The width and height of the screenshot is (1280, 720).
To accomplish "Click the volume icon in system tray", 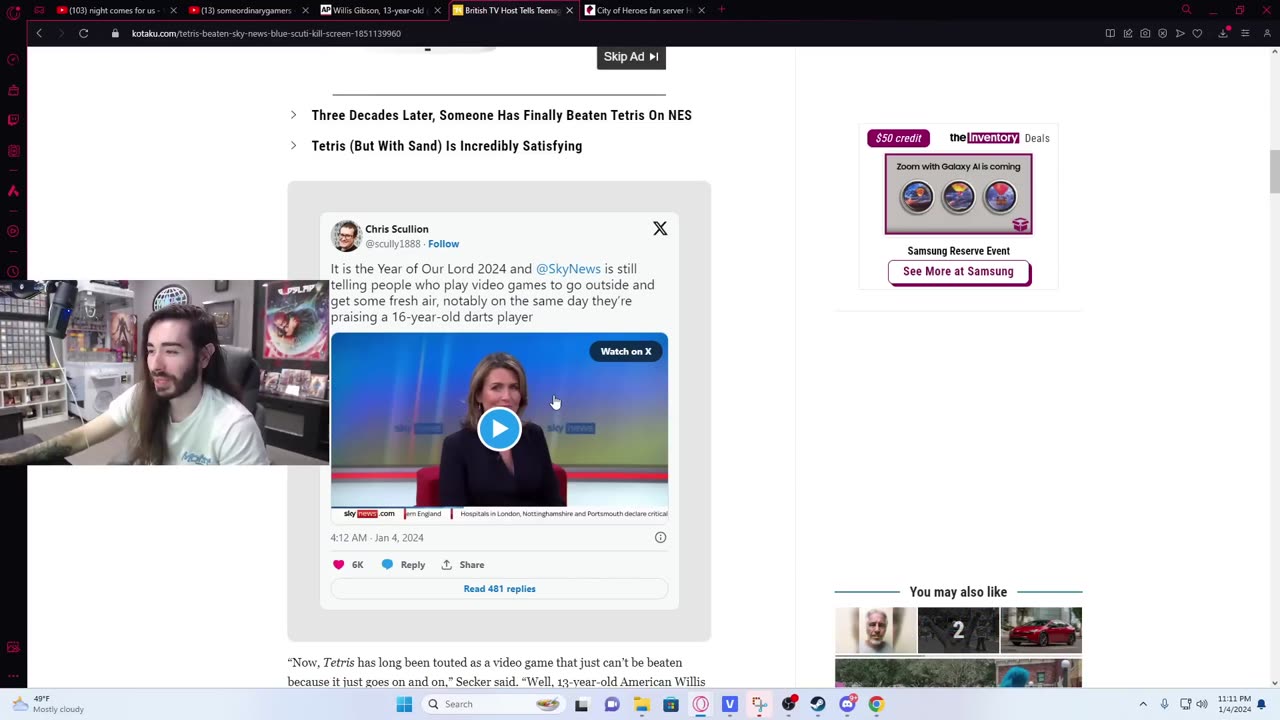I will [1202, 704].
